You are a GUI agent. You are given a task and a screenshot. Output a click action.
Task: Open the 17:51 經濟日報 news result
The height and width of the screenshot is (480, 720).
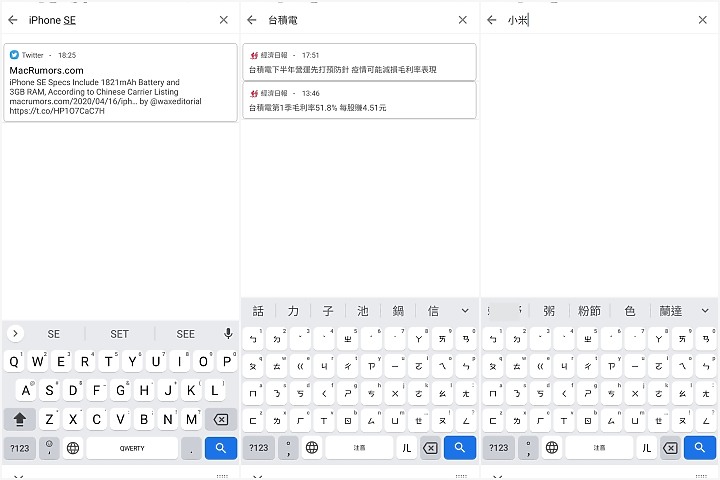point(360,62)
